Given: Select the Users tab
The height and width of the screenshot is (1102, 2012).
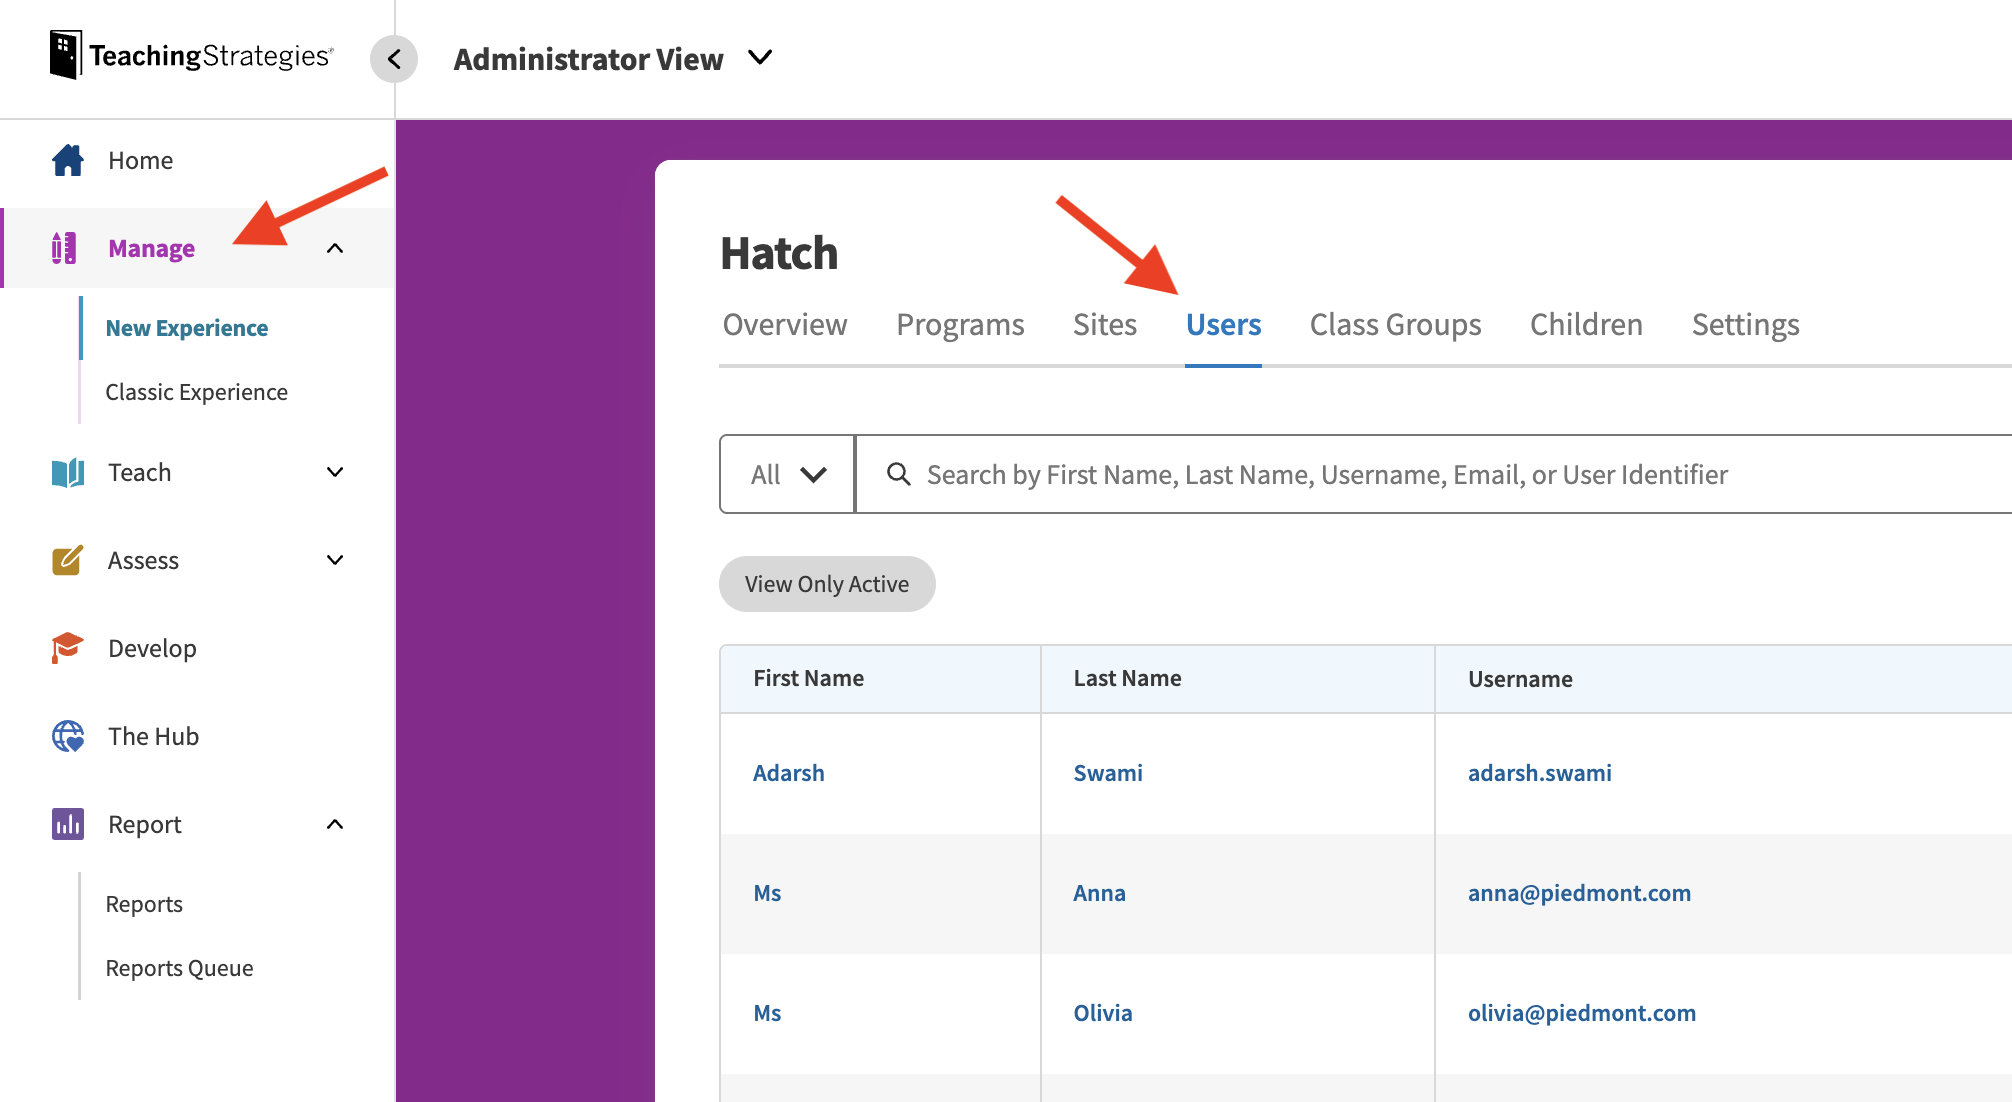Looking at the screenshot, I should tap(1223, 325).
